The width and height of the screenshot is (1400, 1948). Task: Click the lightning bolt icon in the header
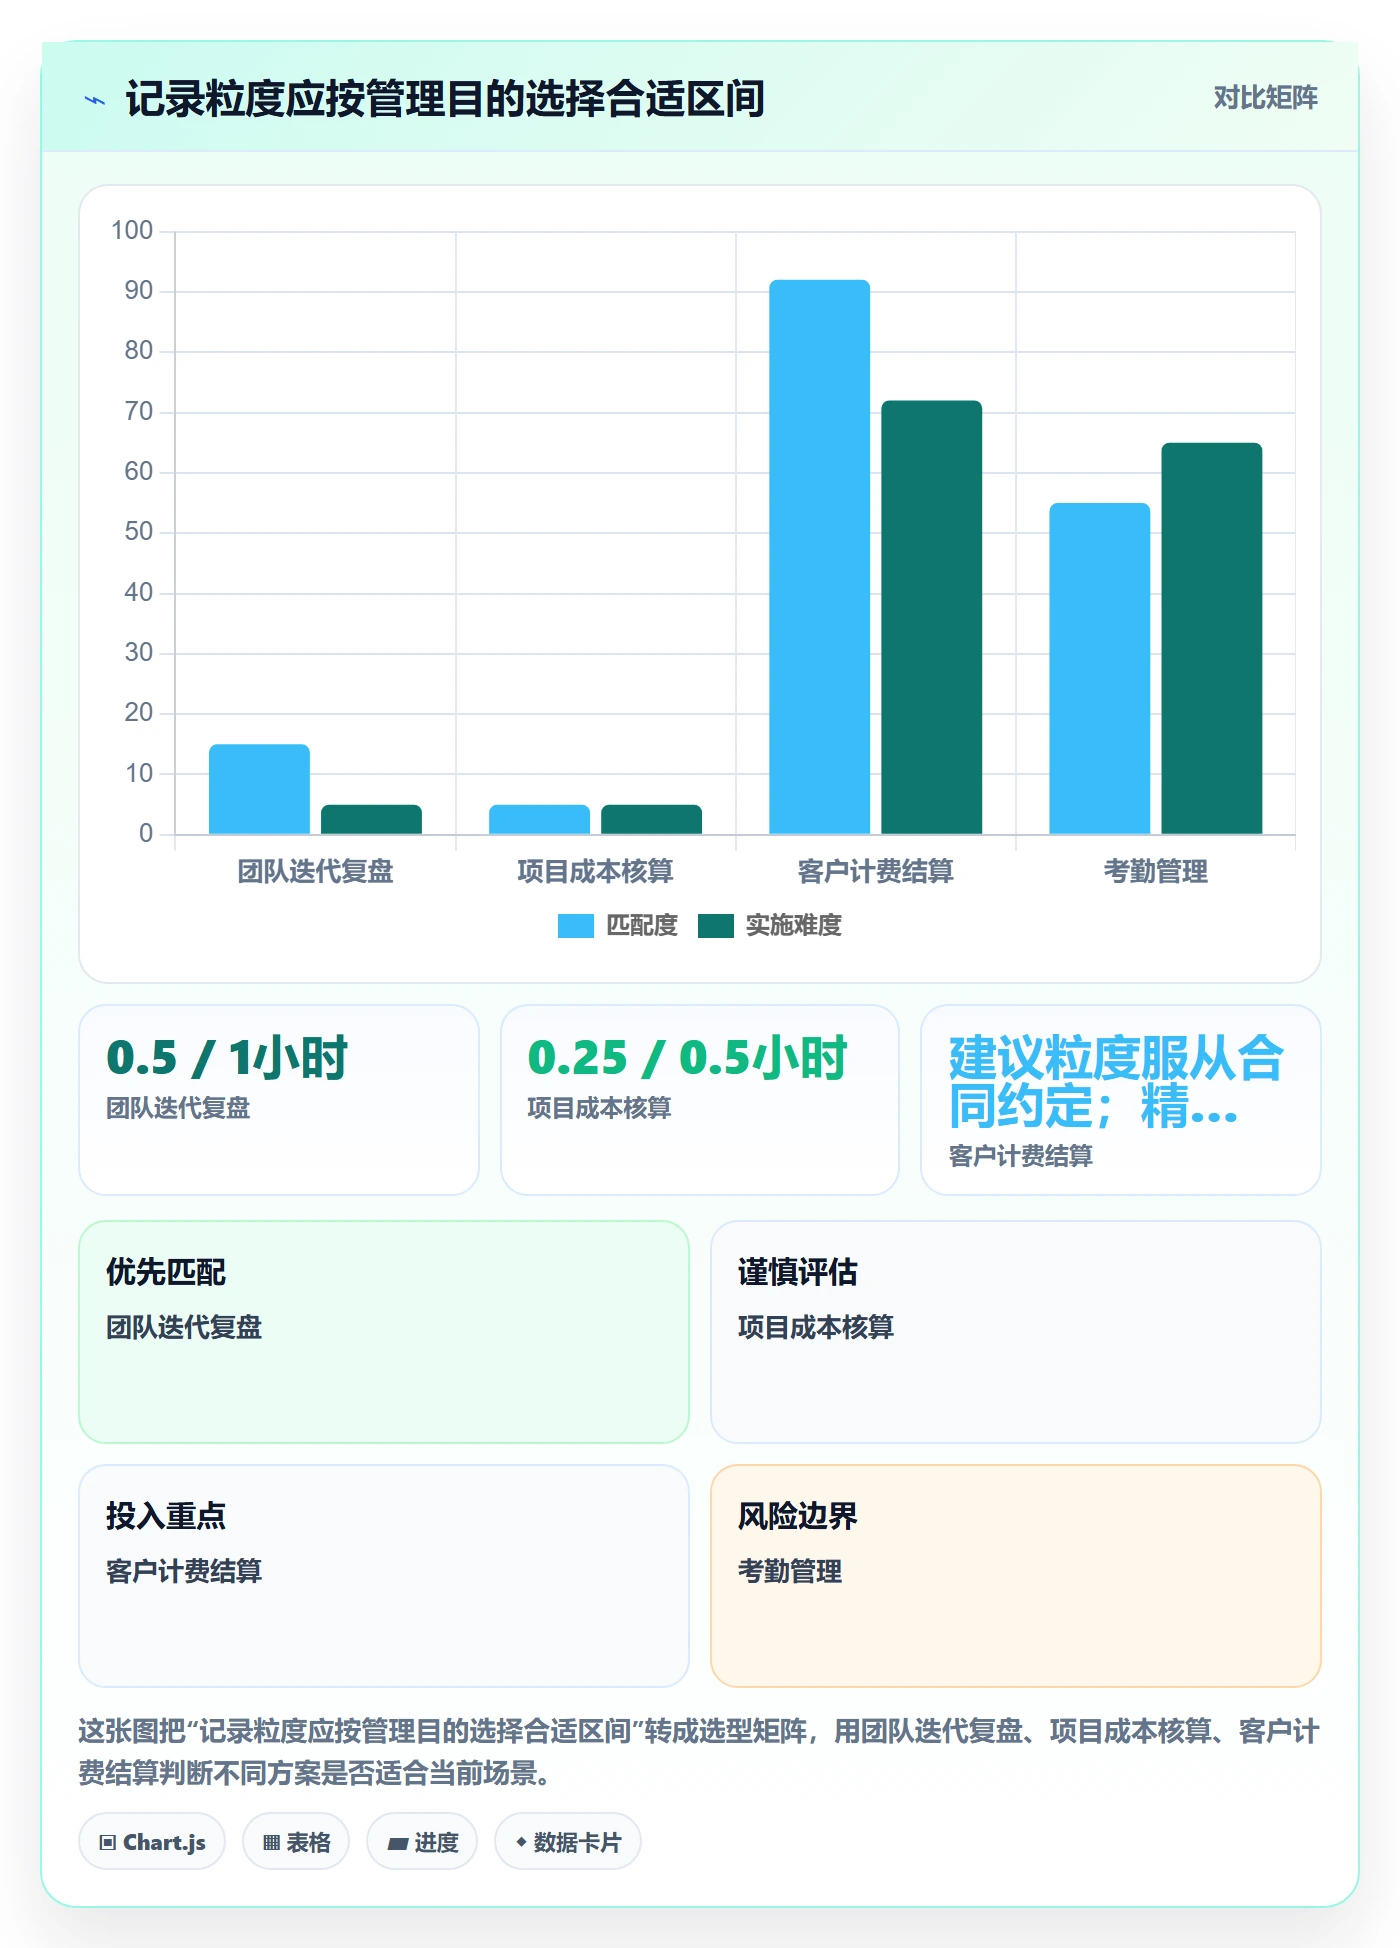(95, 100)
